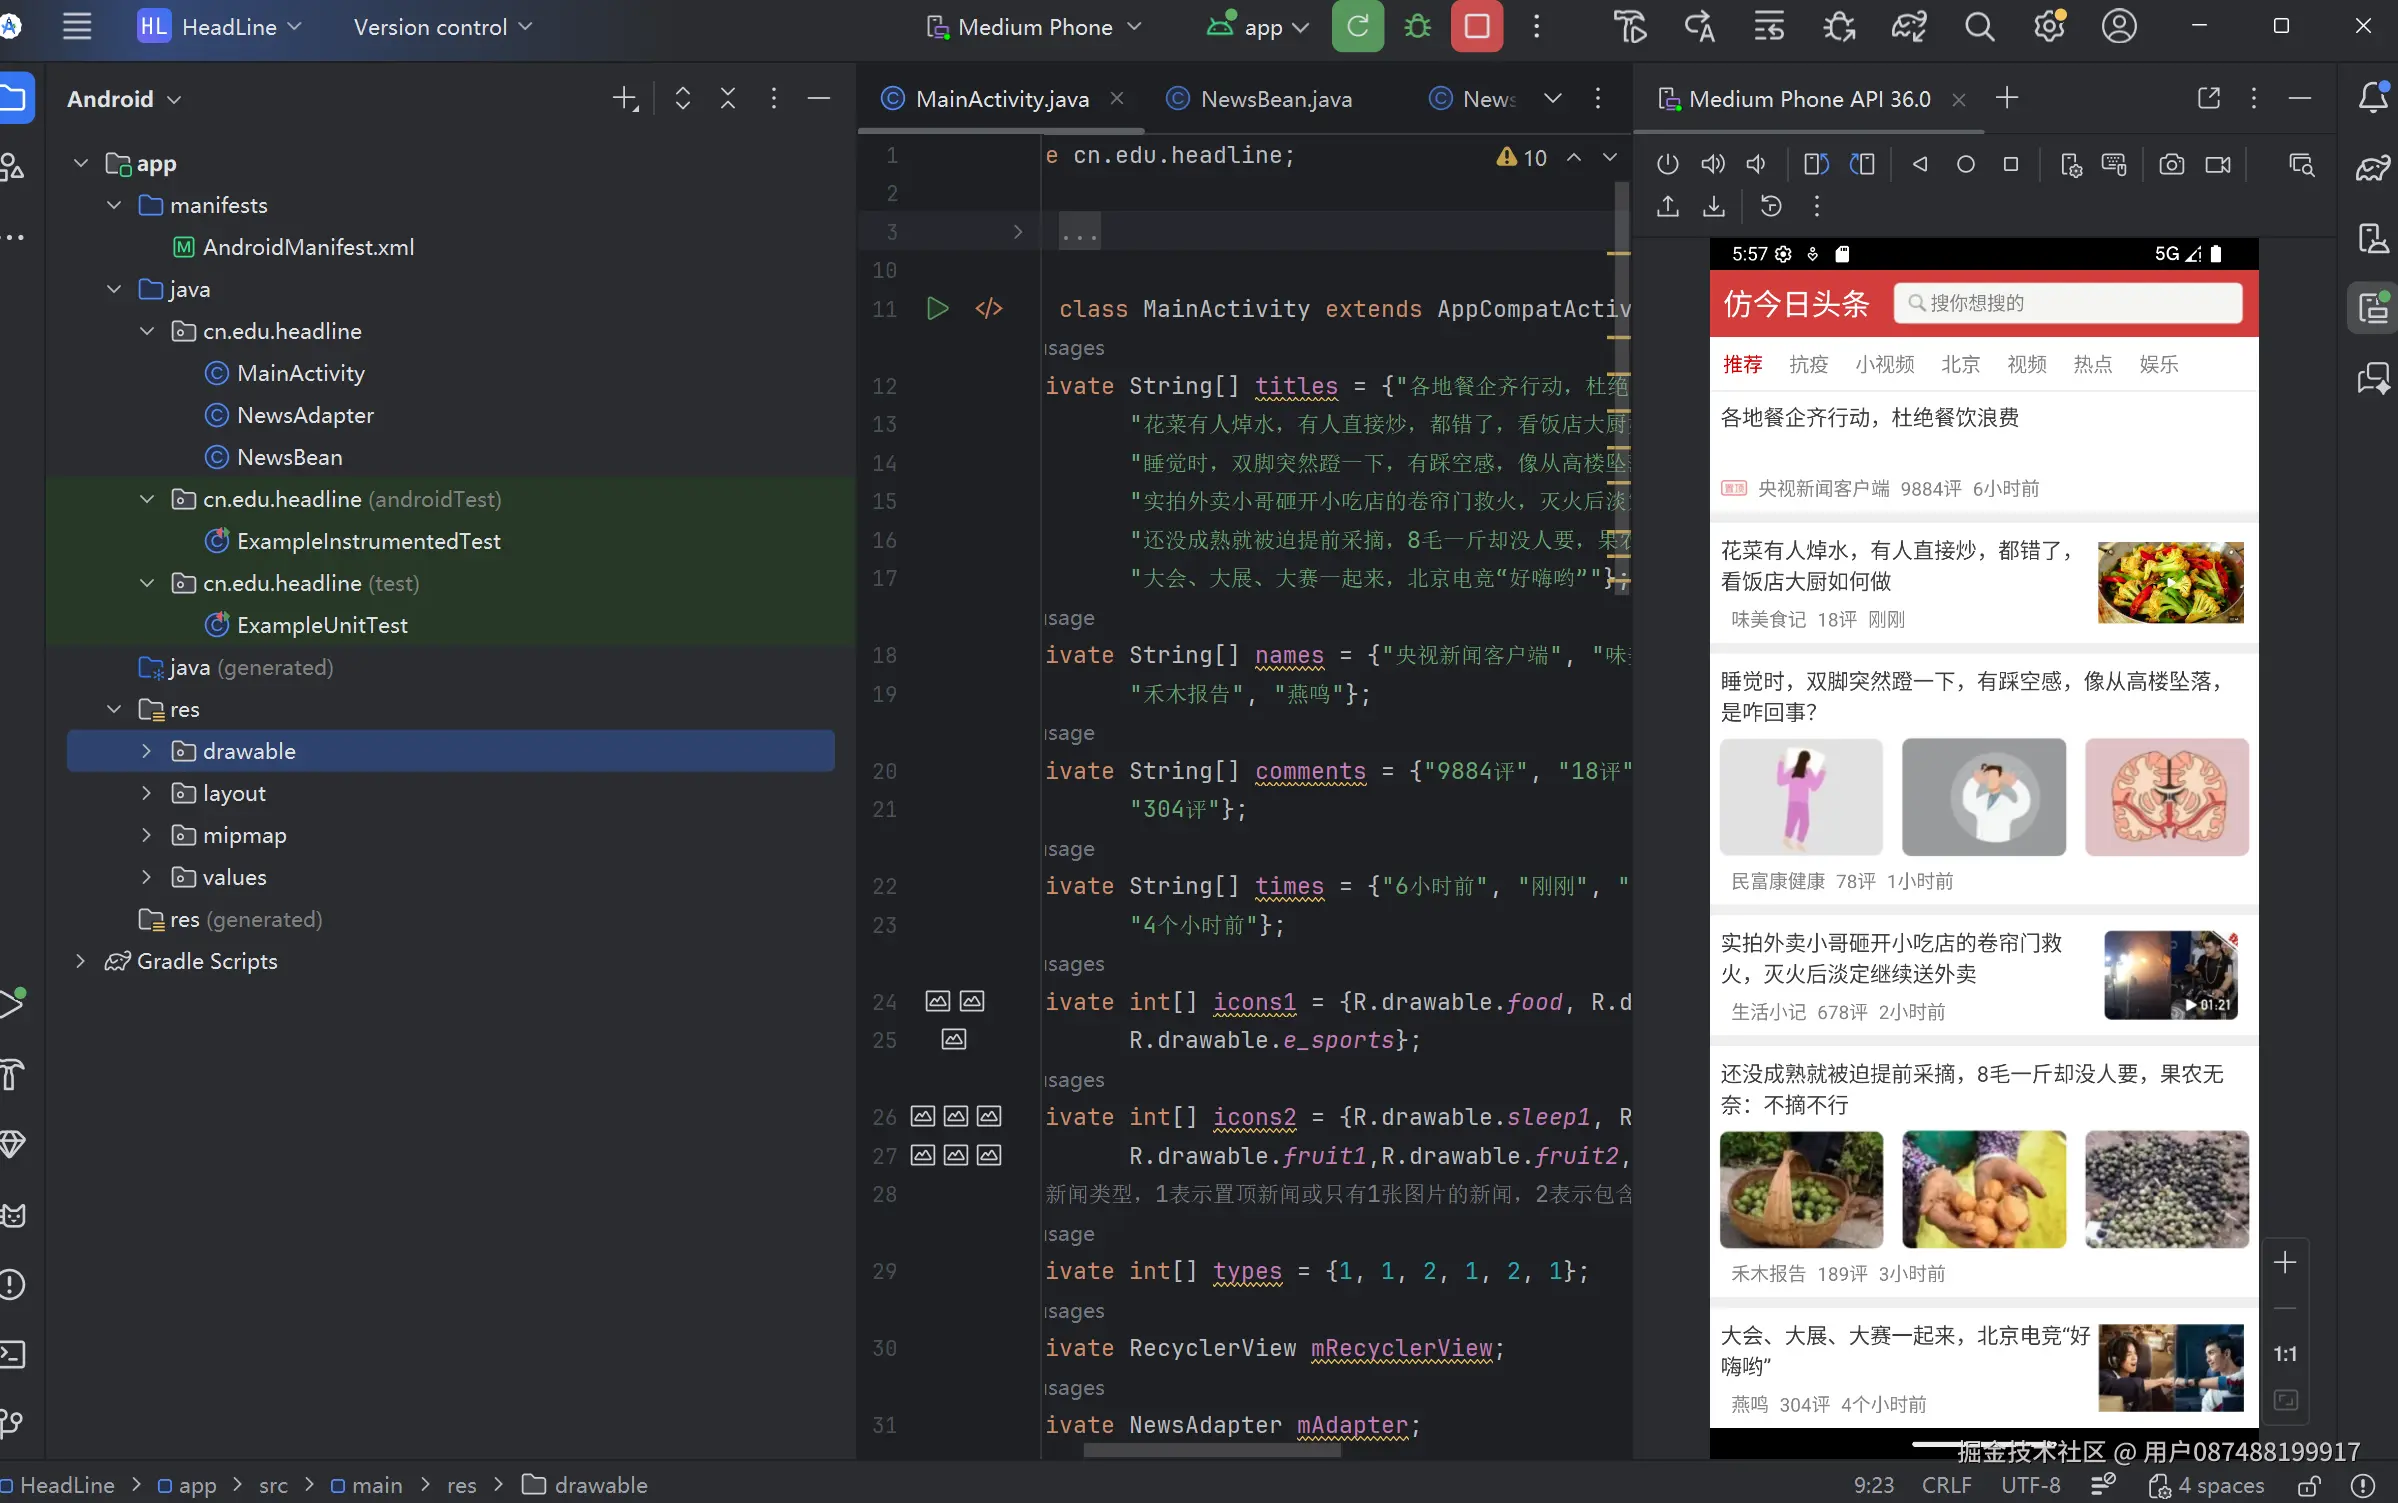Take emulator screenshot with camera icon
Screen dimensions: 2398x1503
pyautogui.click(x=2171, y=164)
